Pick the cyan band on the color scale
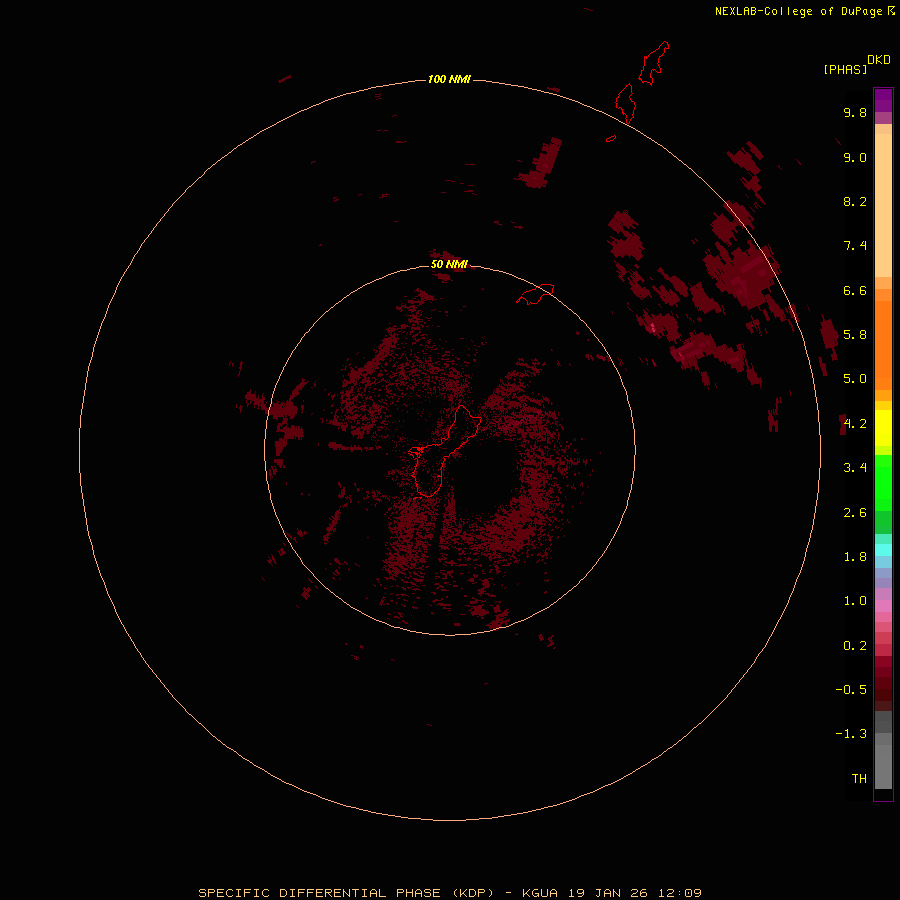The width and height of the screenshot is (900, 900). click(883, 550)
